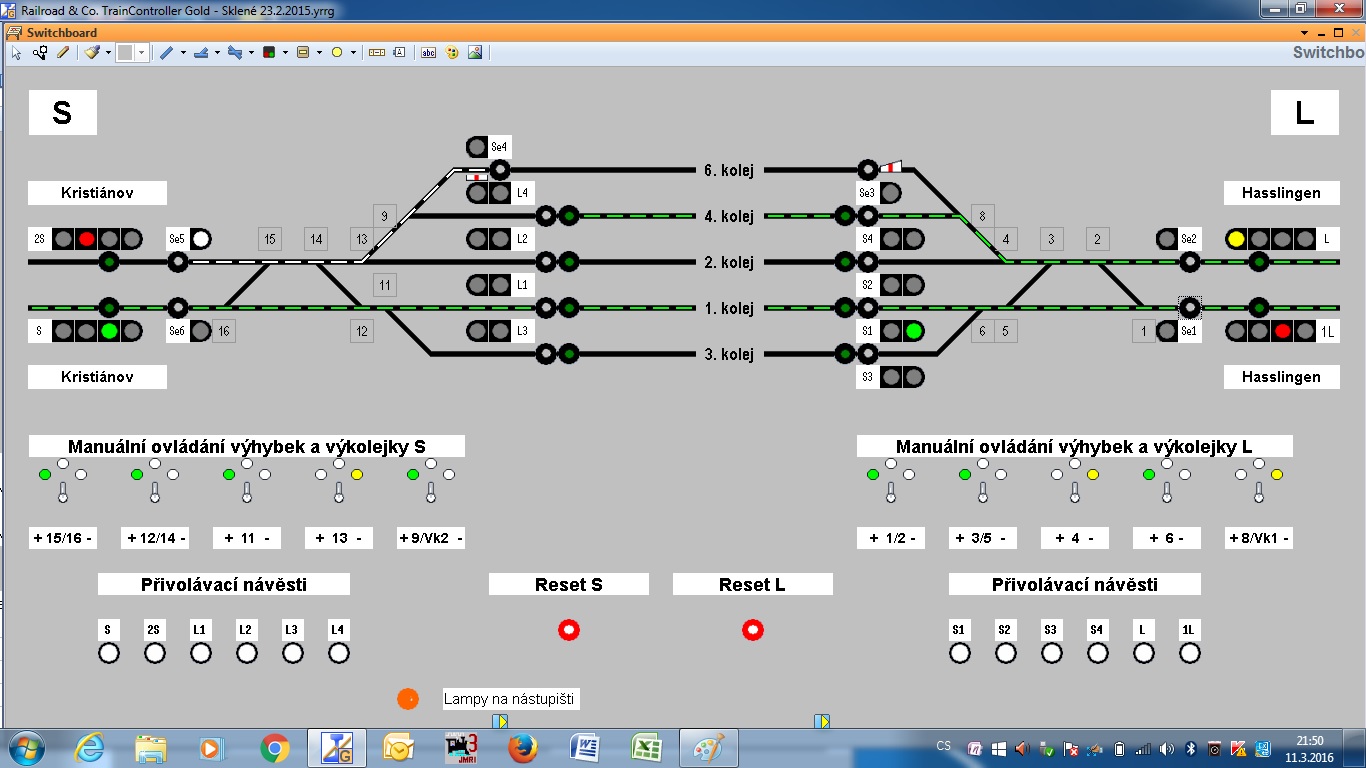Select the yellow circle button tool
Screen dimensions: 1366x768
[x=337, y=53]
